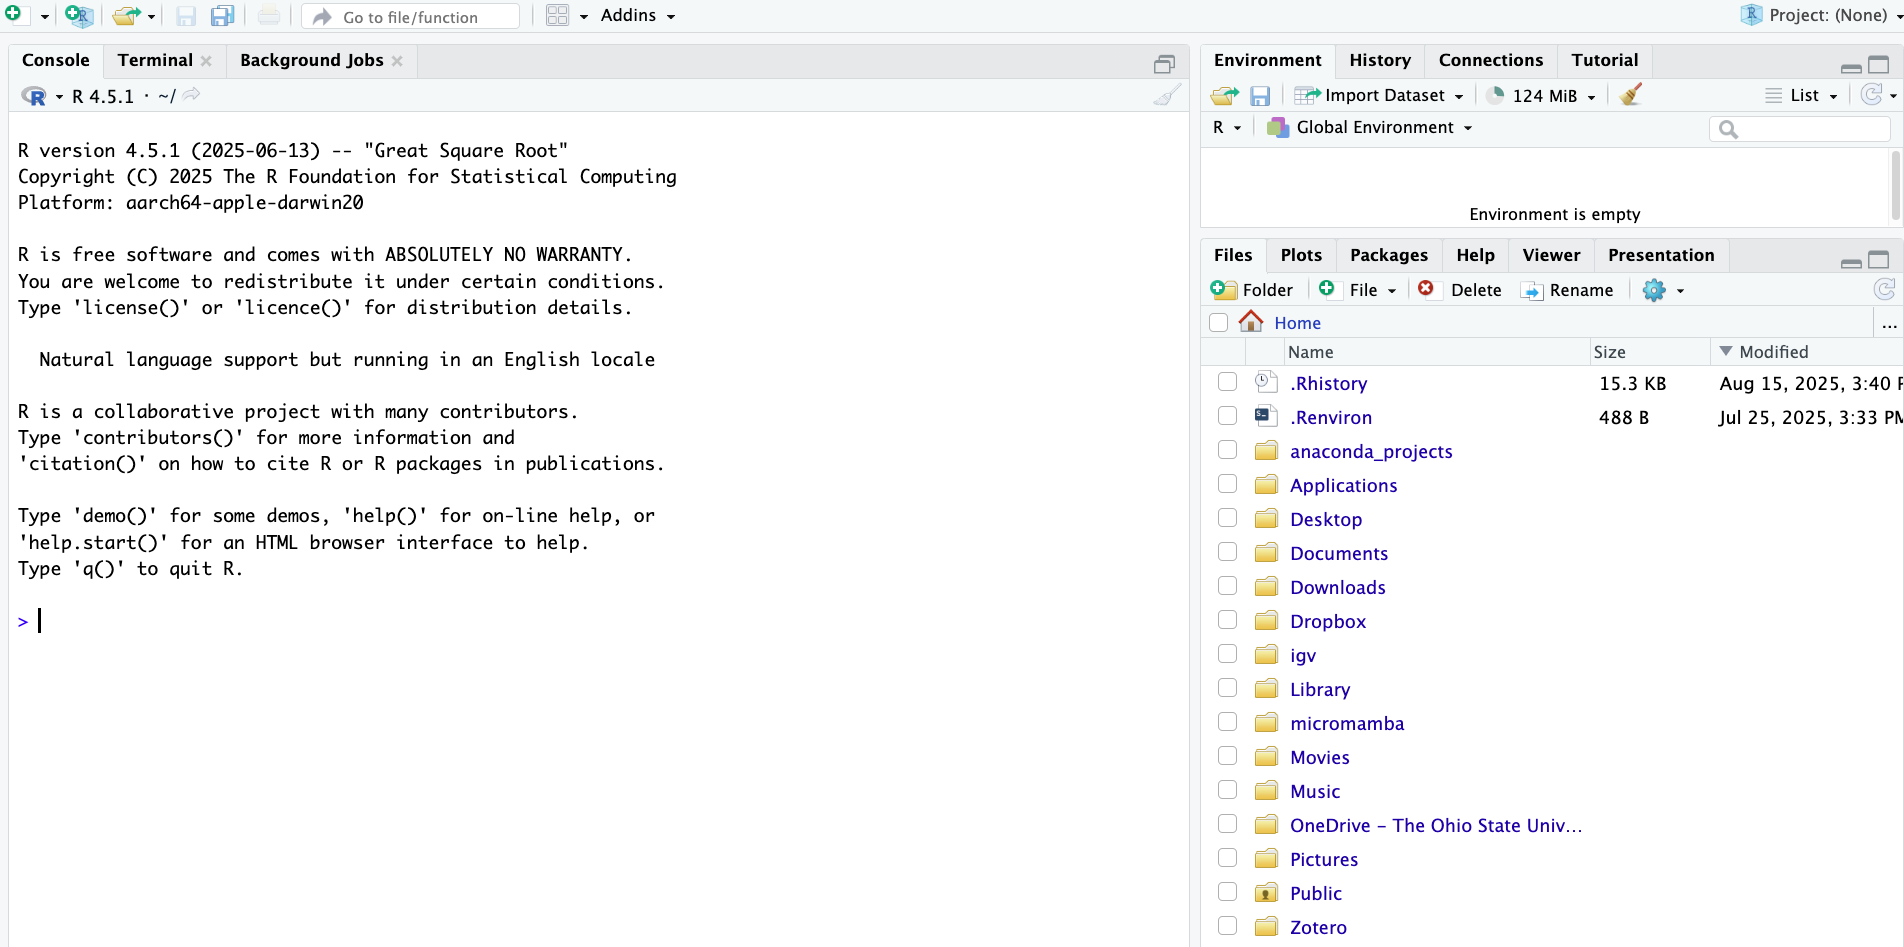Viewport: 1904px width, 947px height.
Task: Open the workspace panes layout icon
Action: pos(558,16)
